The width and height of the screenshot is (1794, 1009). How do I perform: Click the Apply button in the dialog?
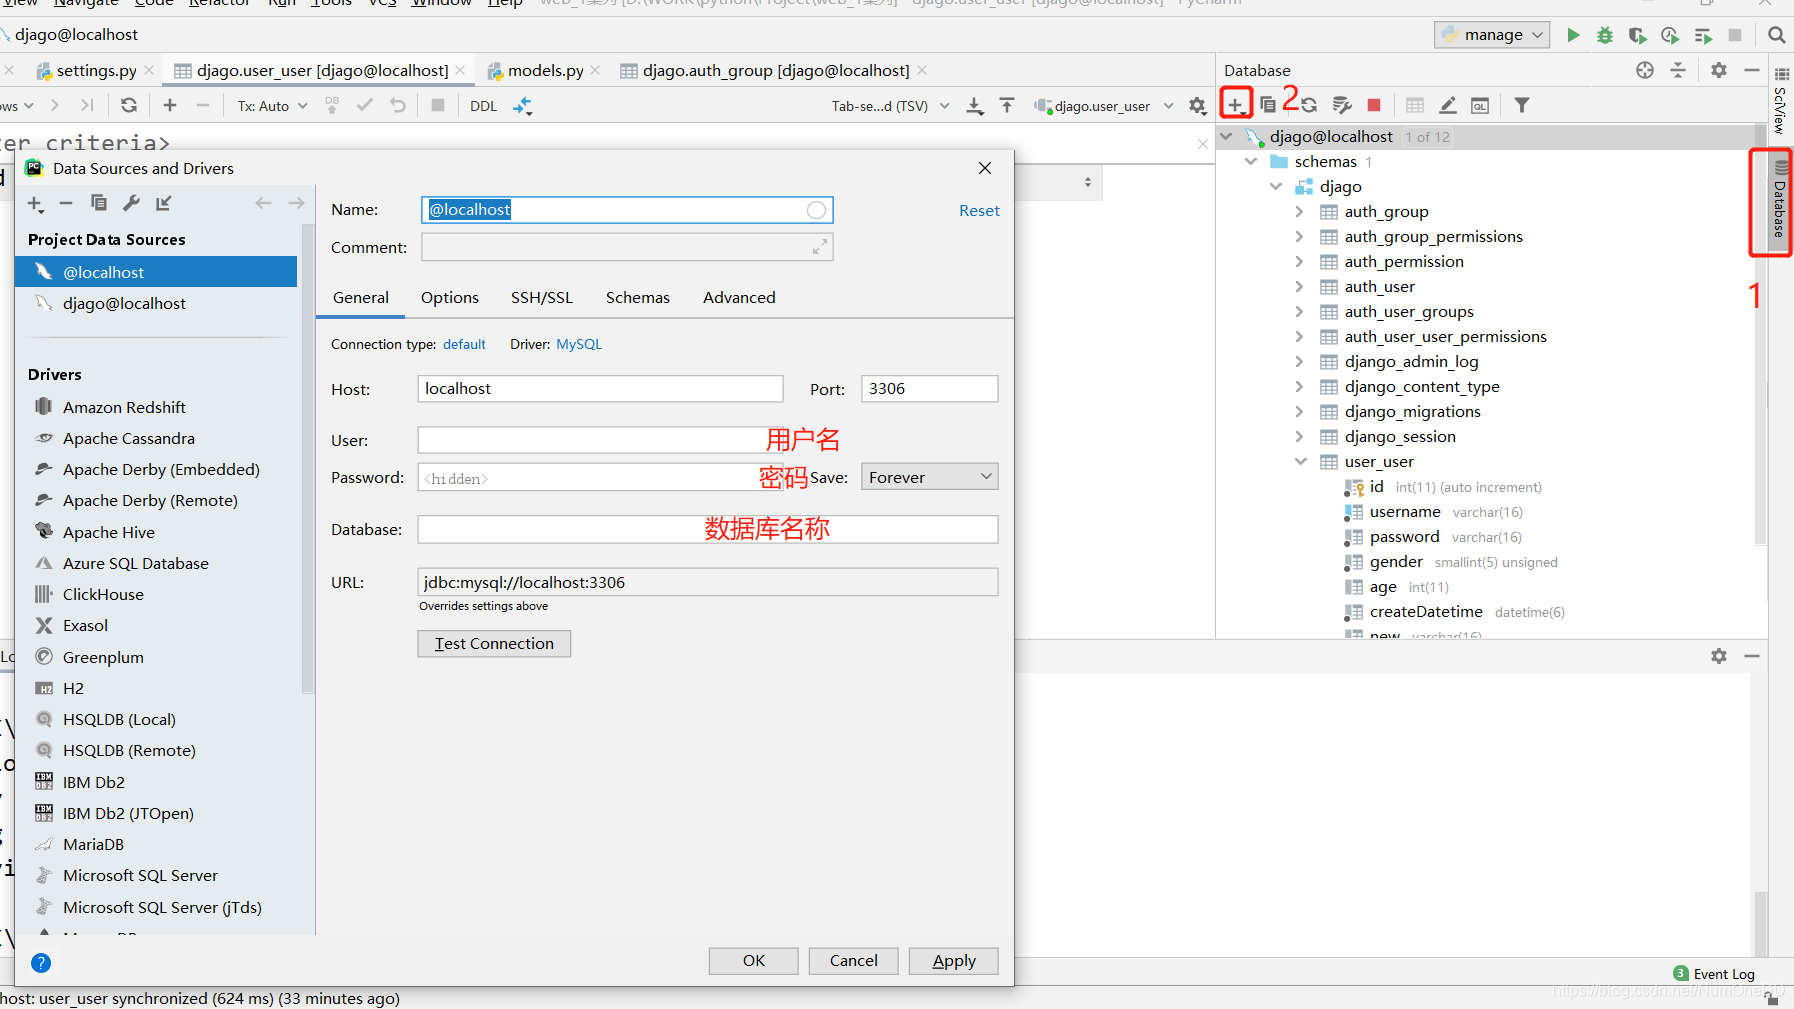coord(953,961)
